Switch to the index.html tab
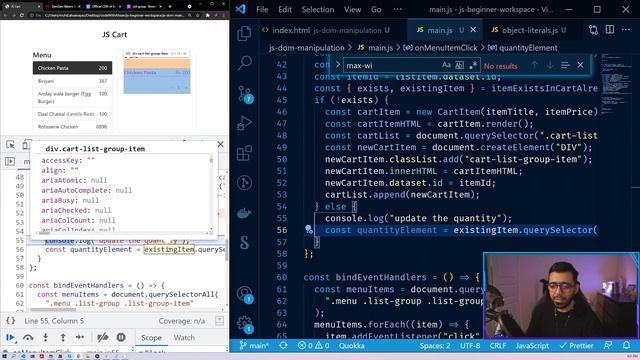 327,30
